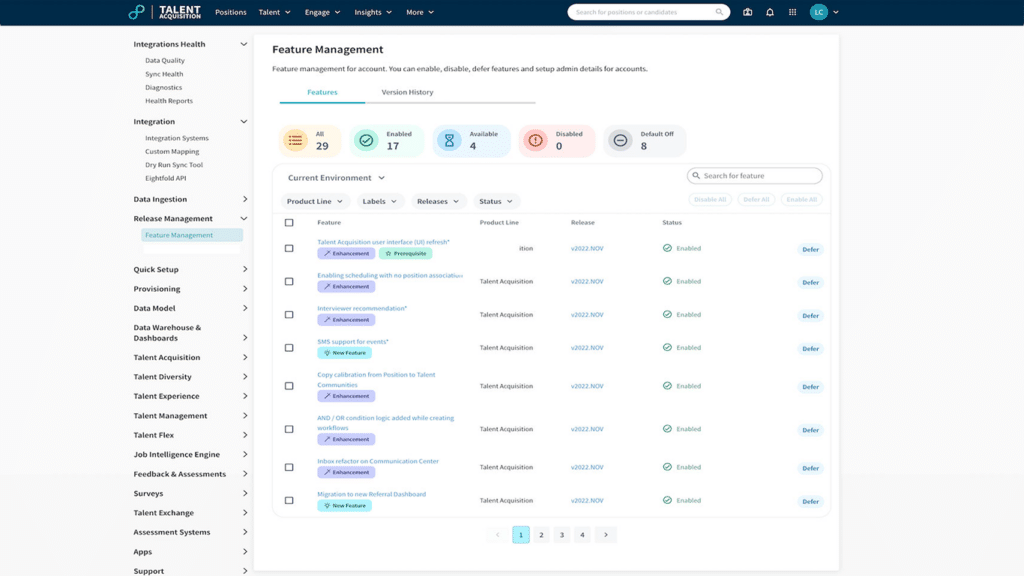The height and width of the screenshot is (576, 1024).
Task: Click Enhancement label on Interviewer recommendation row
Action: tap(346, 319)
